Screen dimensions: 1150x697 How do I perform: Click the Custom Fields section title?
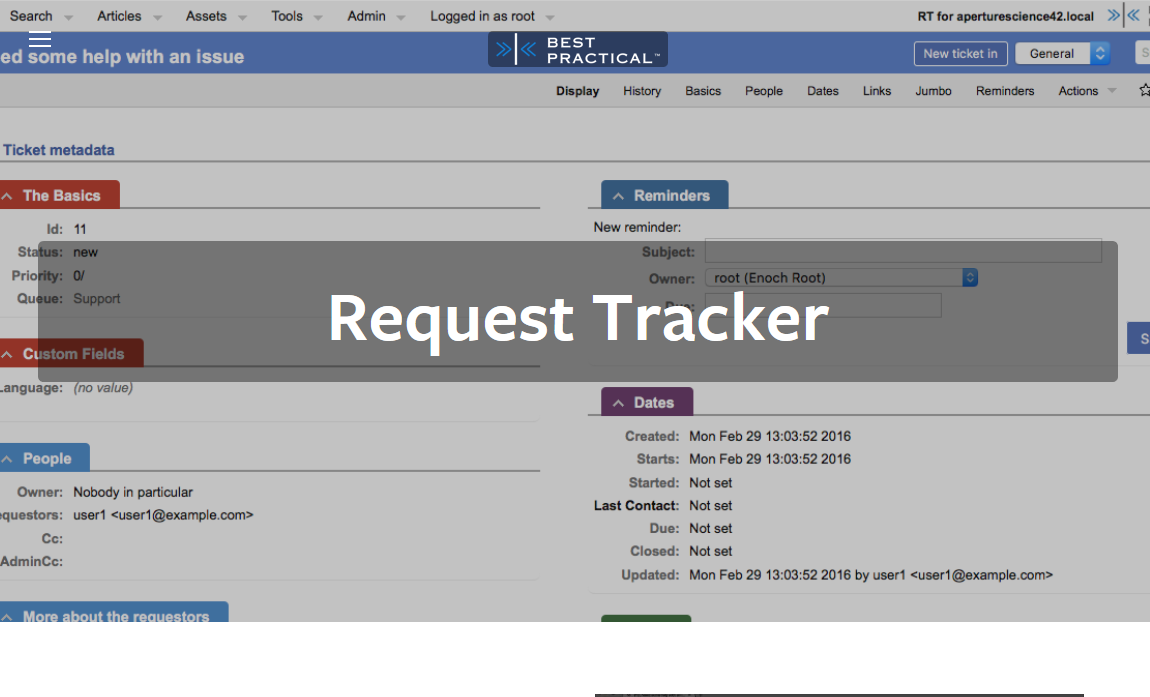point(73,354)
